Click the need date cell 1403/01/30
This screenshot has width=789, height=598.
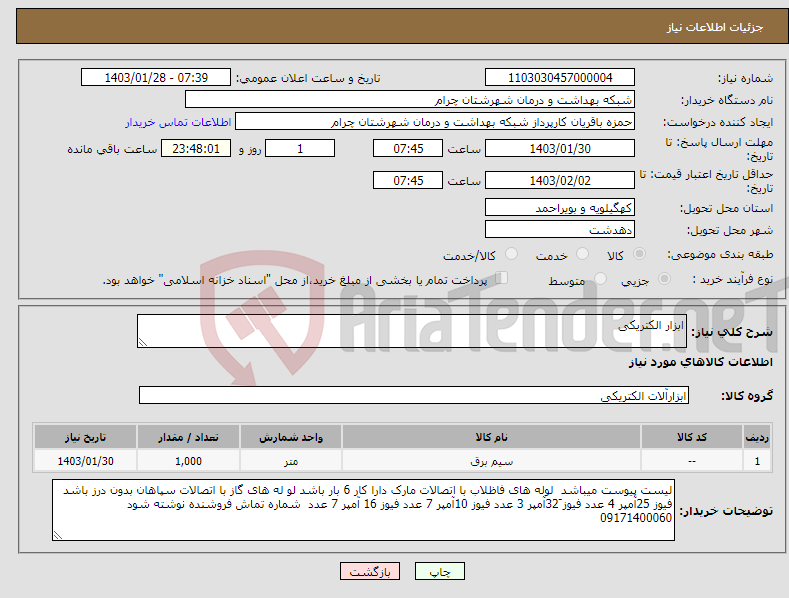(86, 461)
